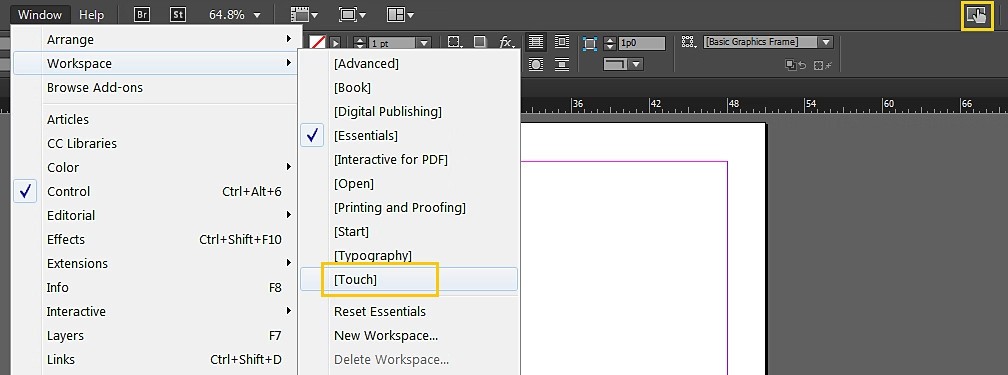The image size is (1008, 375).
Task: Click the 1p0 corner size field
Action: [x=641, y=43]
